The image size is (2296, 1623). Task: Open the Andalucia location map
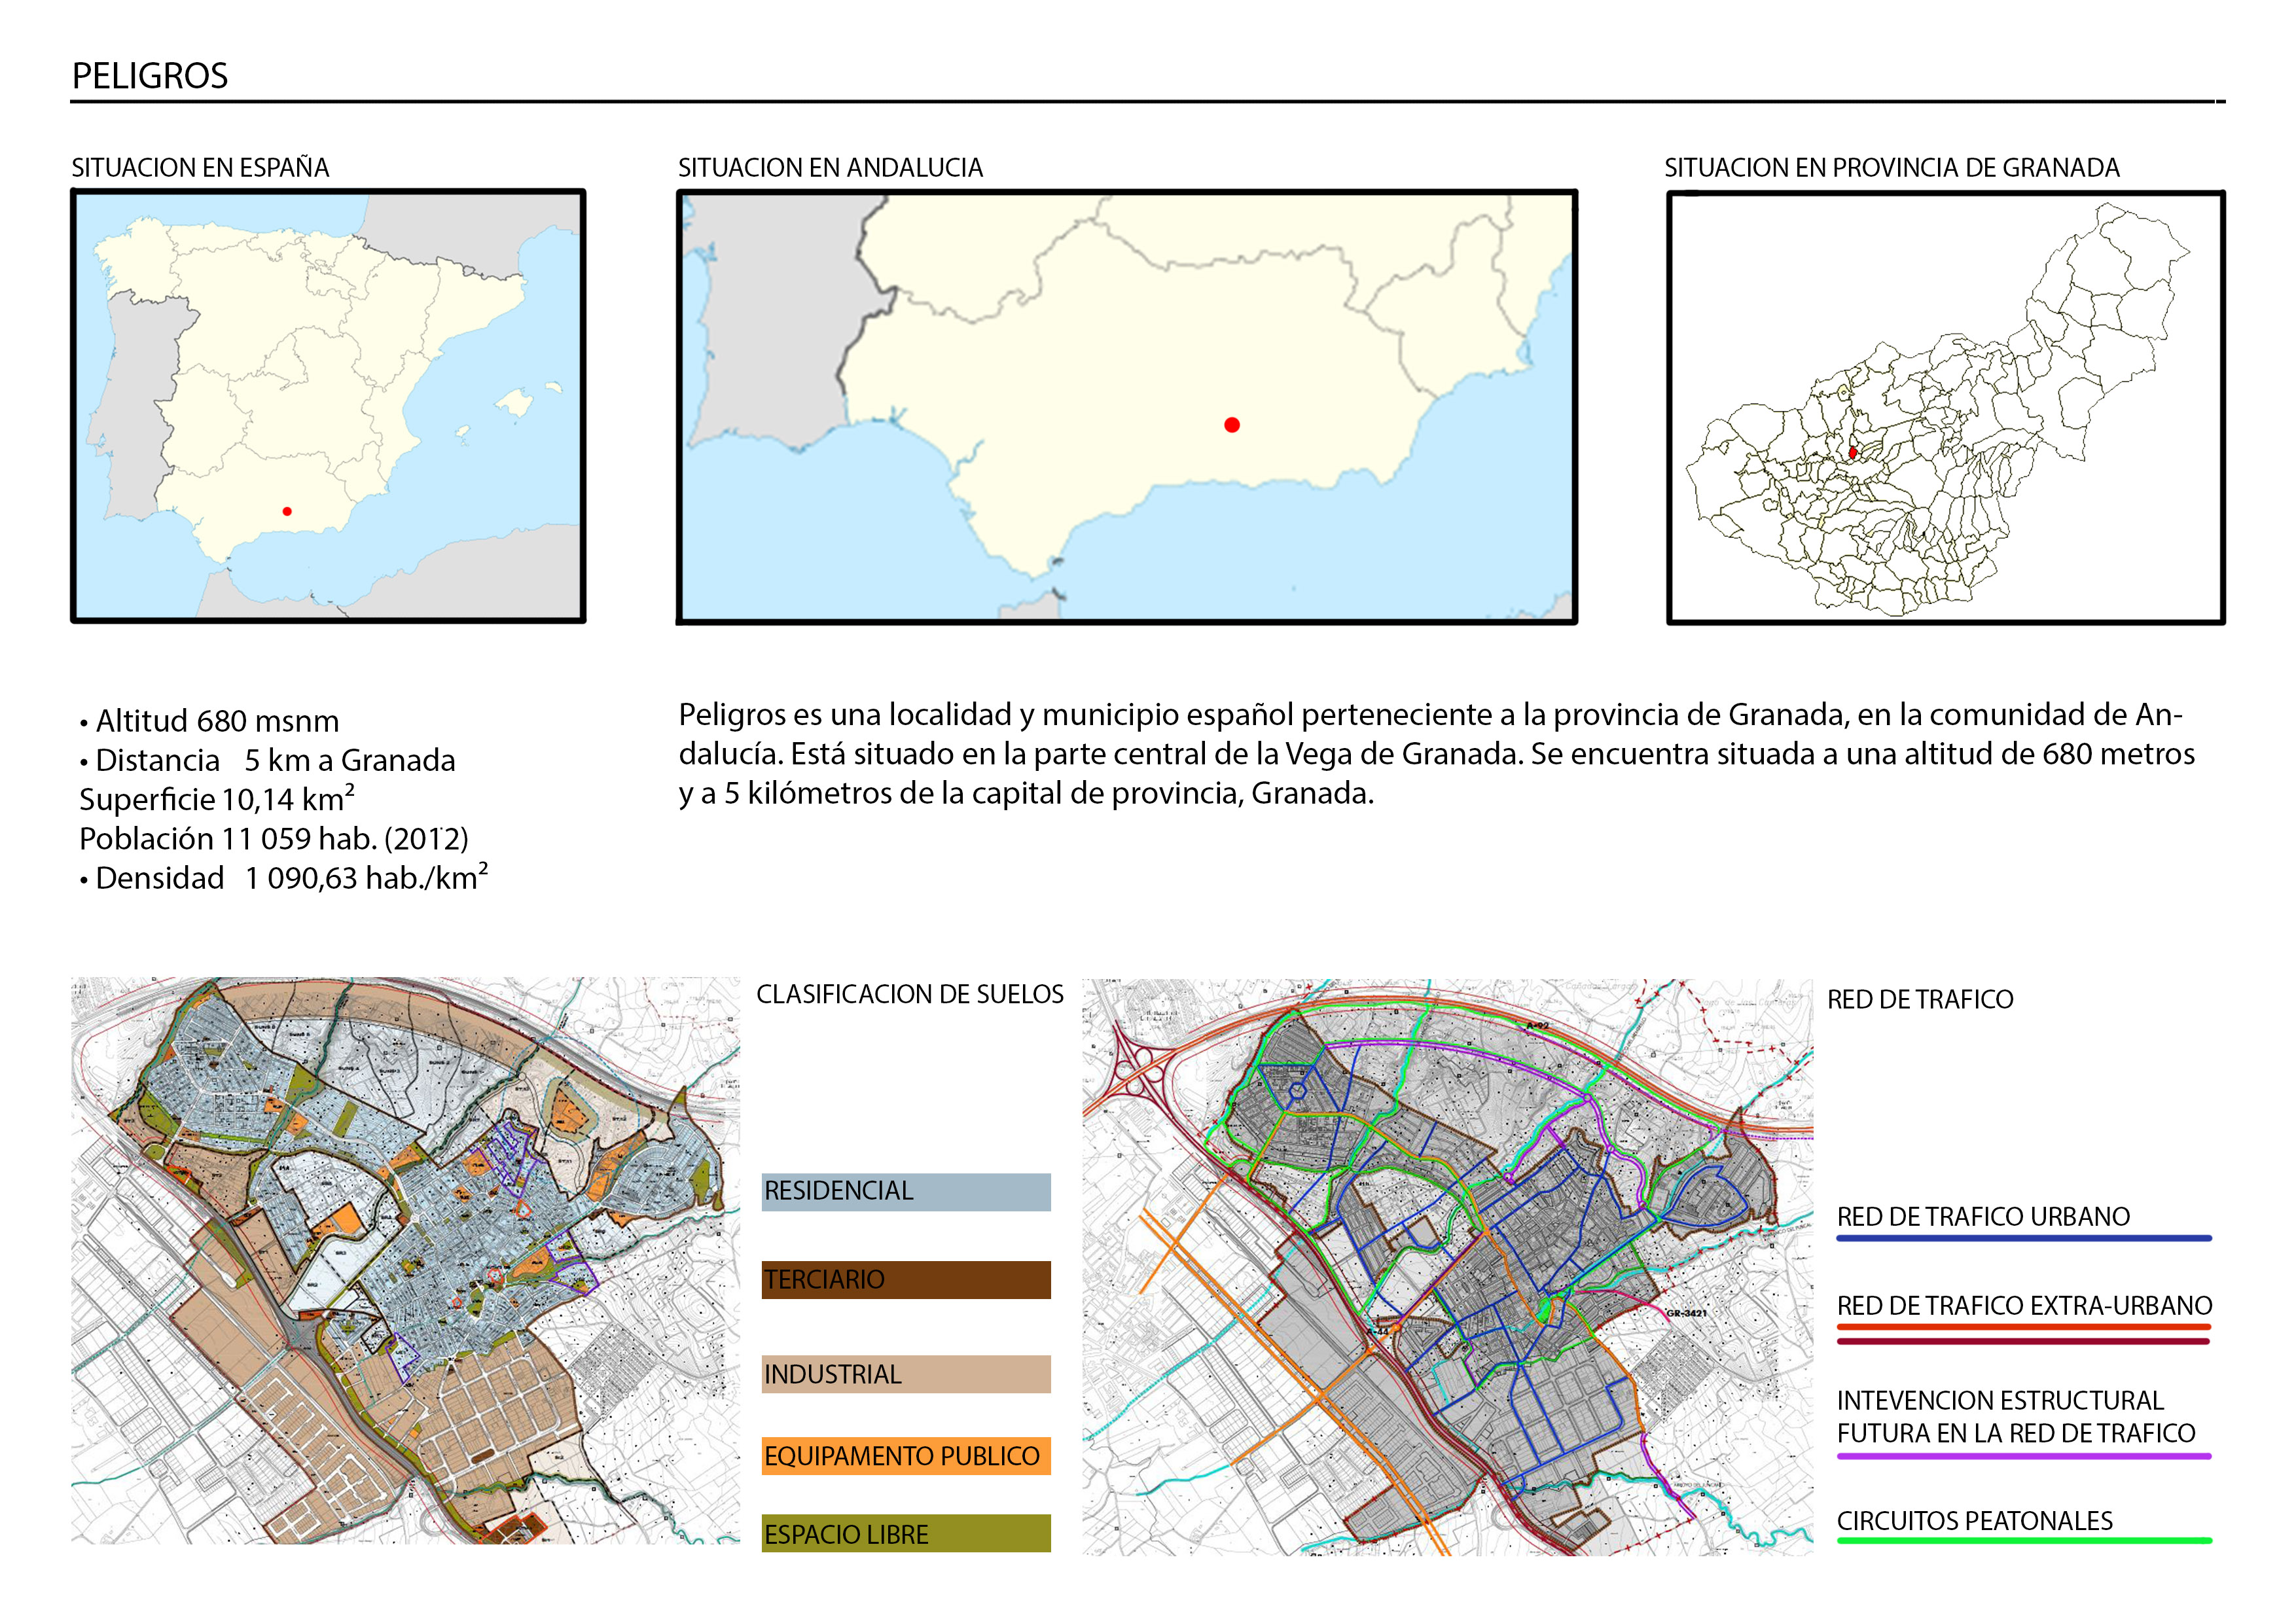[x=1127, y=406]
